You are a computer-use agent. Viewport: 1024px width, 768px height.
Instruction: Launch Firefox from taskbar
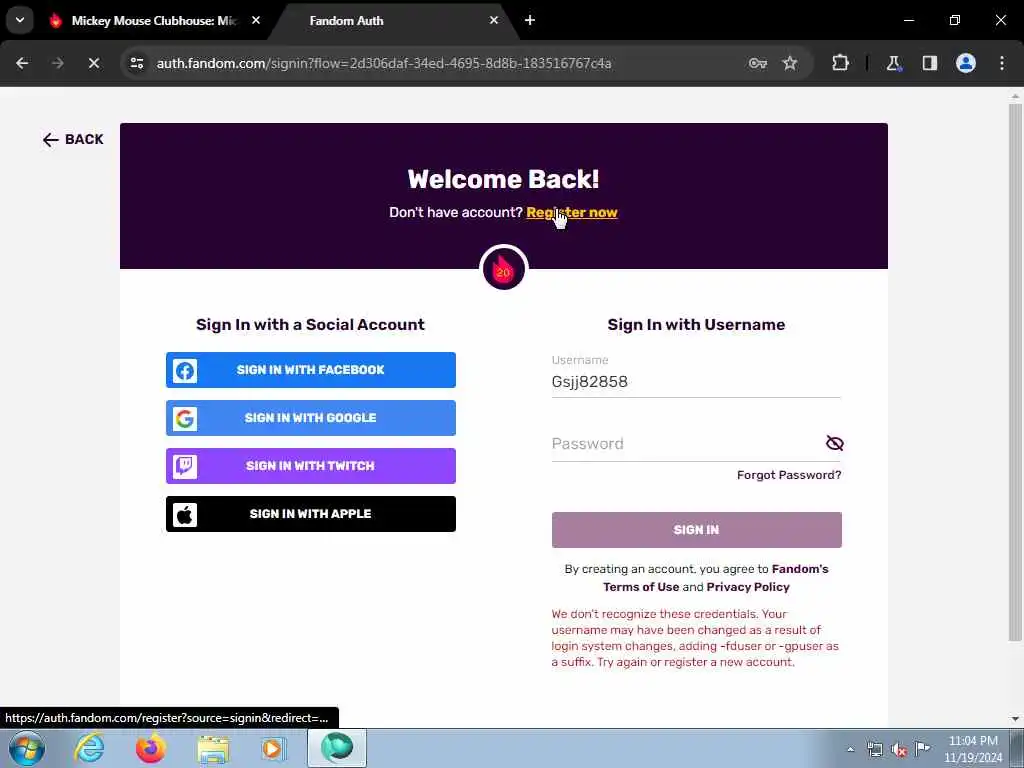click(150, 748)
